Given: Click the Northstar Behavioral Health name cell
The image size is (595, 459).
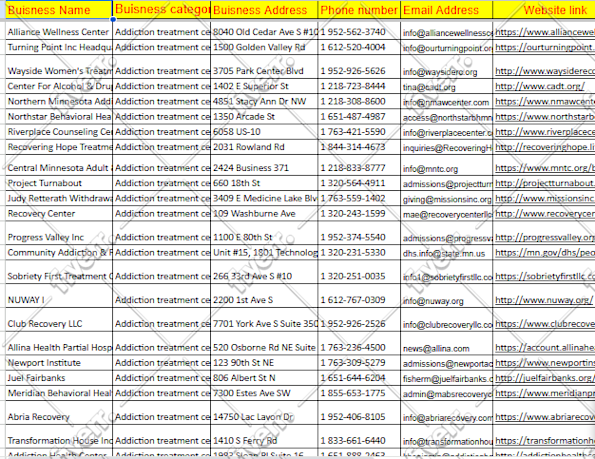Looking at the screenshot, I should tap(59, 116).
